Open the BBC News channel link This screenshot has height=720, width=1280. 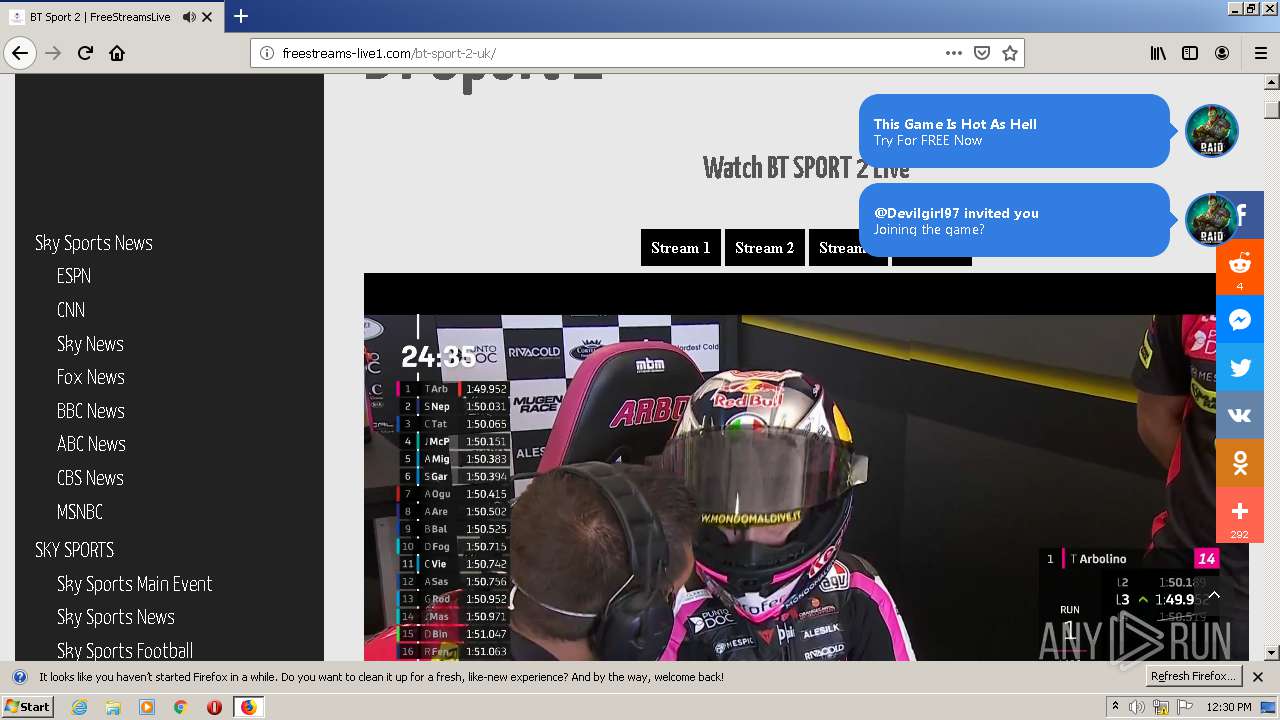[x=91, y=411]
